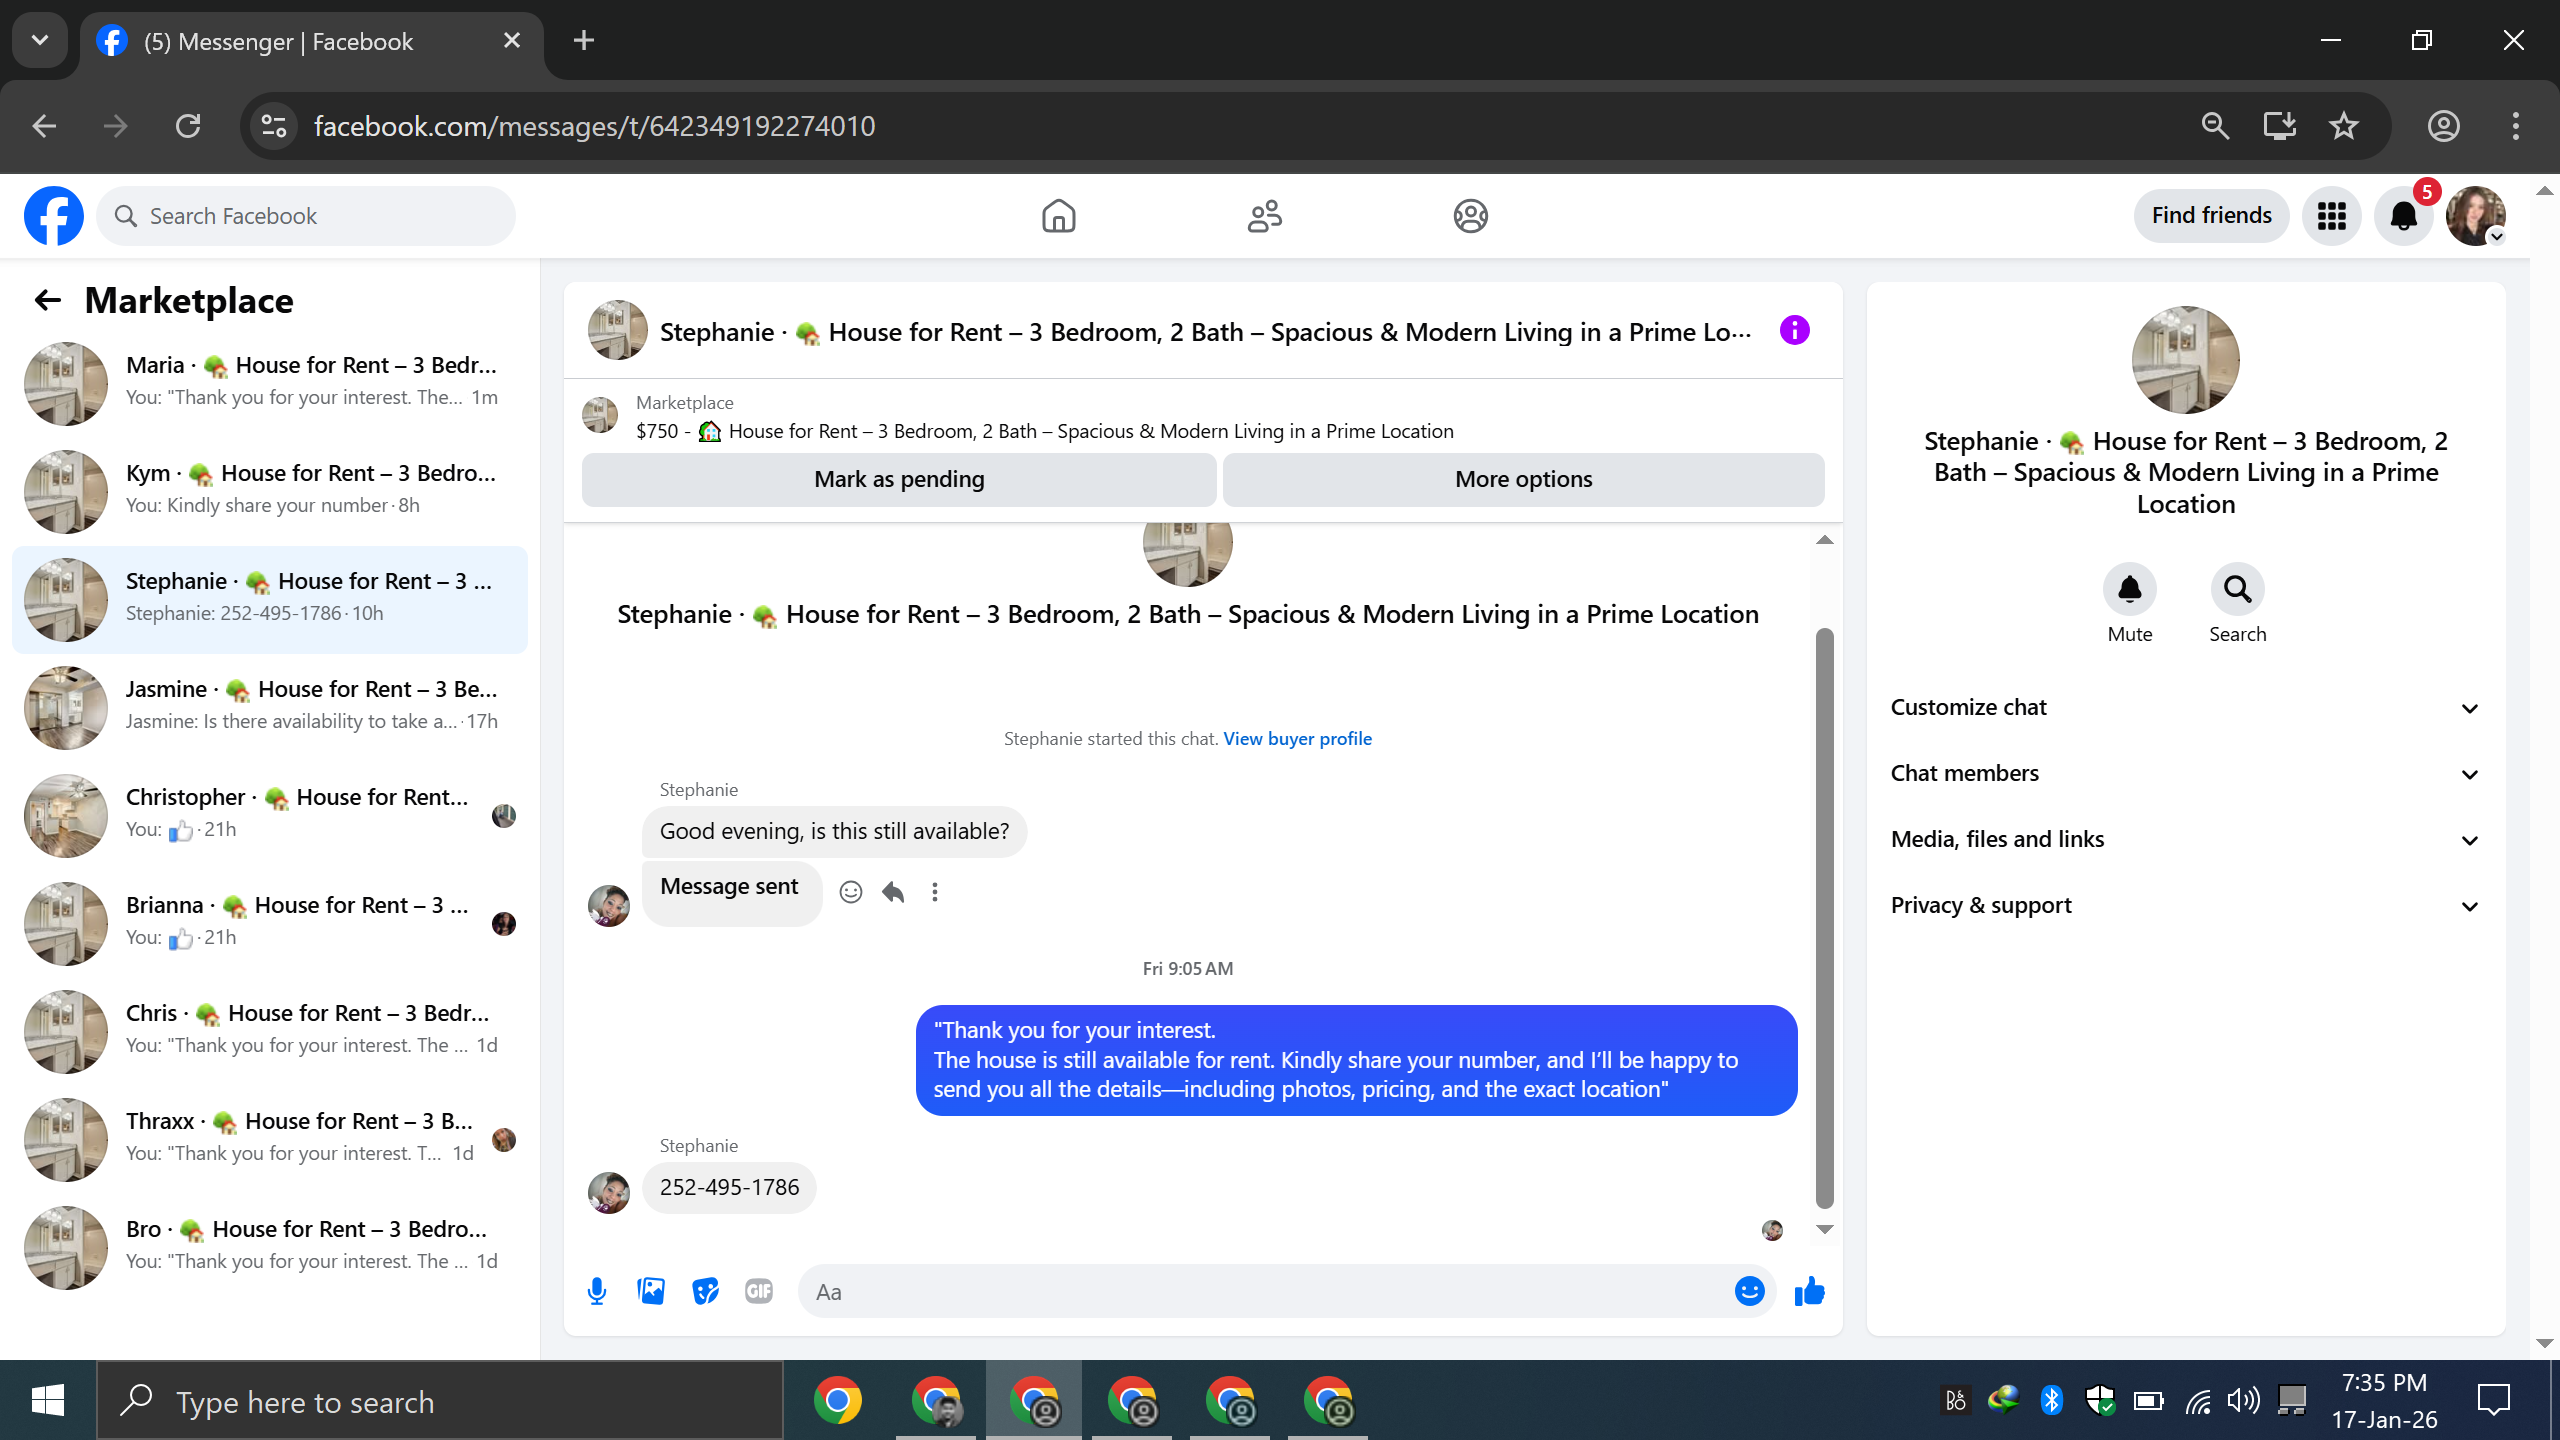Open Kym's house rent conversation
Screen dimensions: 2560x1440
click(x=270, y=489)
